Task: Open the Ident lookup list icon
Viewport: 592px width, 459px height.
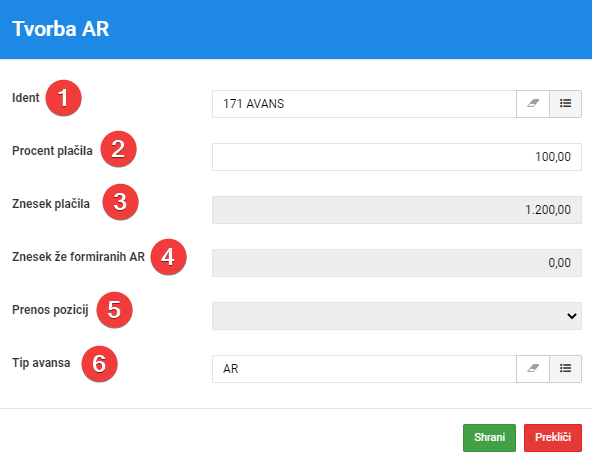Action: coord(565,104)
